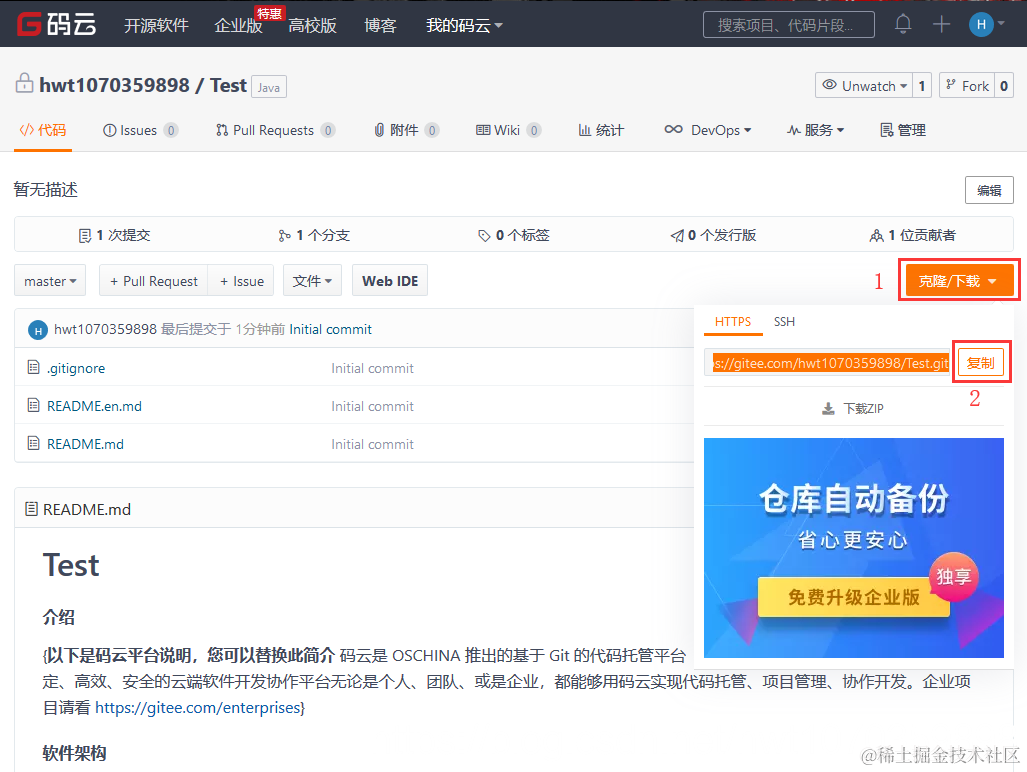Click the clone URL field
1027x772 pixels.
coord(827,363)
